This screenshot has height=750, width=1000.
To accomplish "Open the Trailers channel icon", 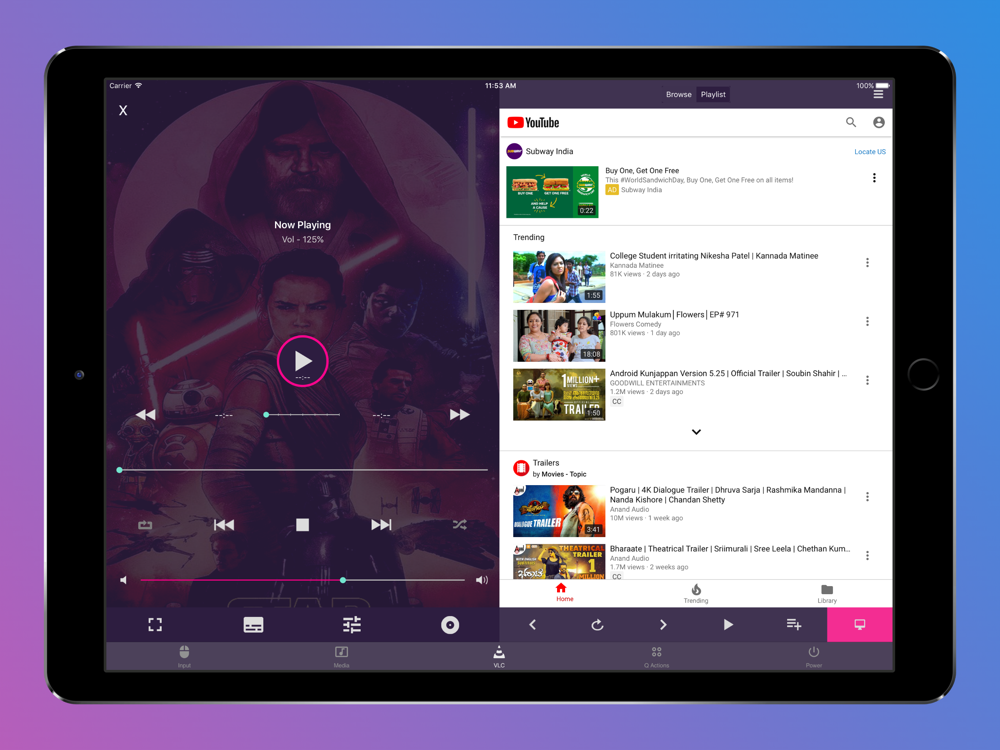I will point(521,468).
